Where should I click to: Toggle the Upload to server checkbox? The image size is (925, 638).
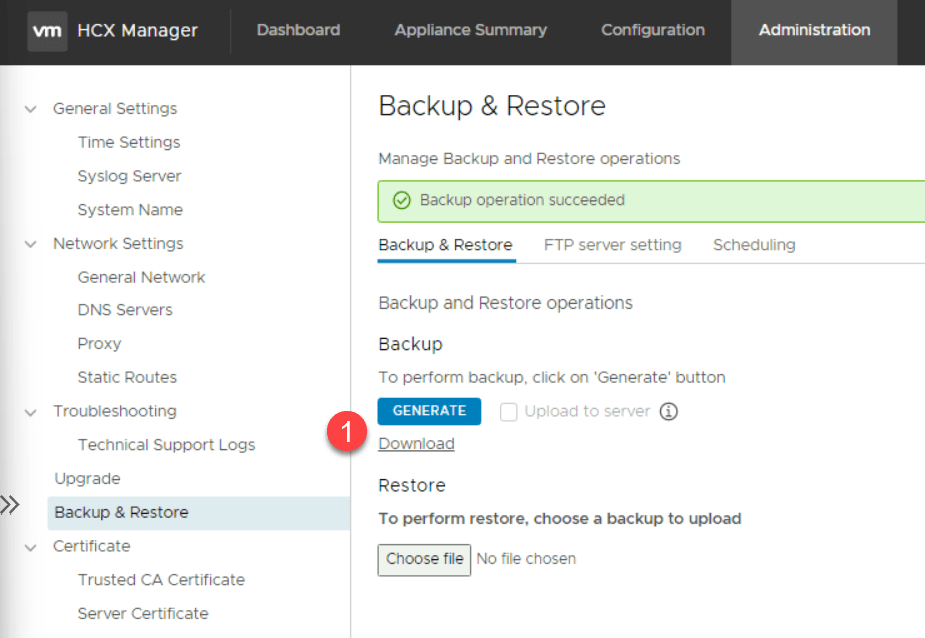509,411
